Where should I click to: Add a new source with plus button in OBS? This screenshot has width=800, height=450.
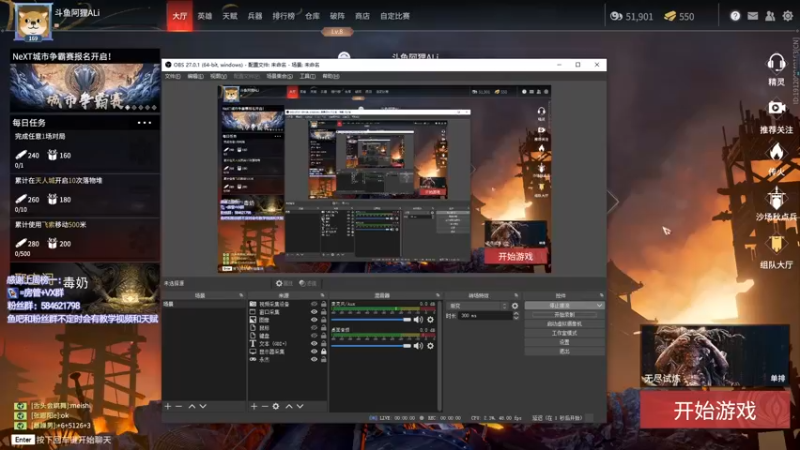pyautogui.click(x=254, y=406)
